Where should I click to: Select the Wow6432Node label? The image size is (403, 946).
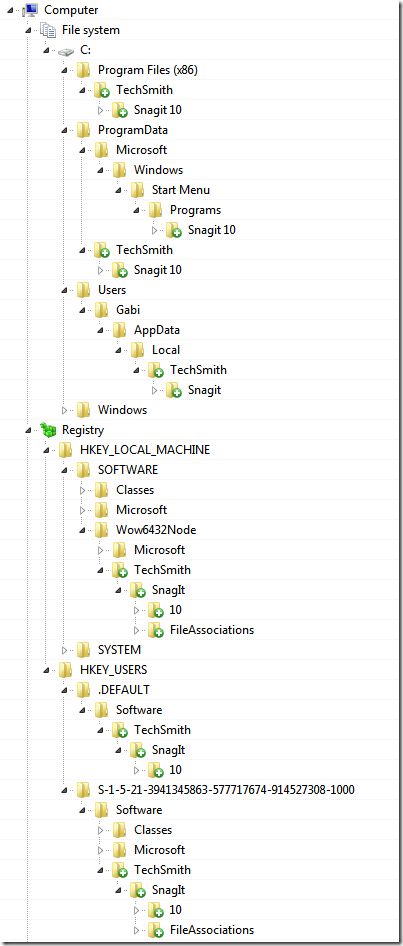(156, 530)
